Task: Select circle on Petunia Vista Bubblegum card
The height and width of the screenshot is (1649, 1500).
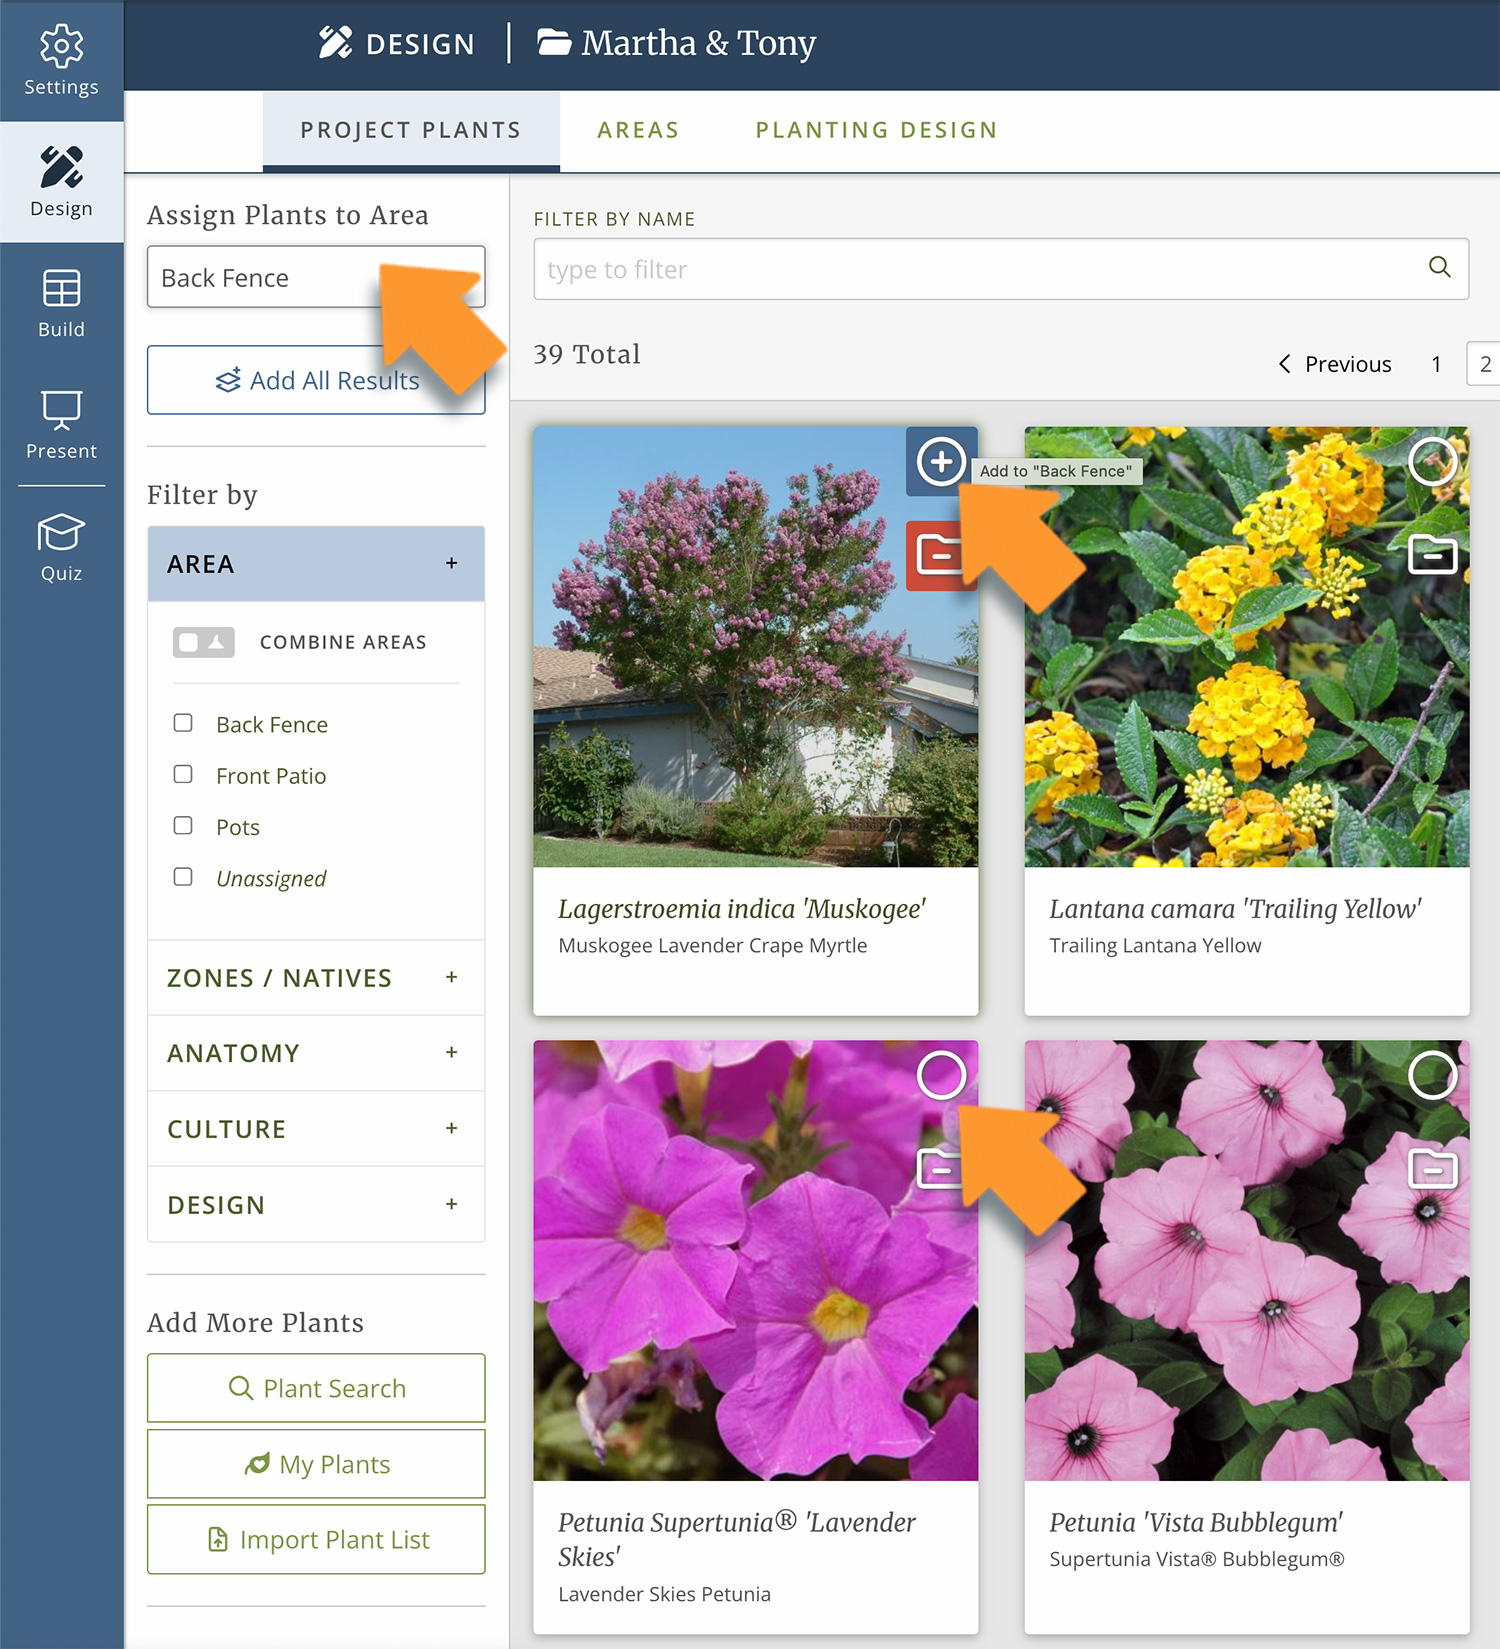Action: click(x=1432, y=1076)
